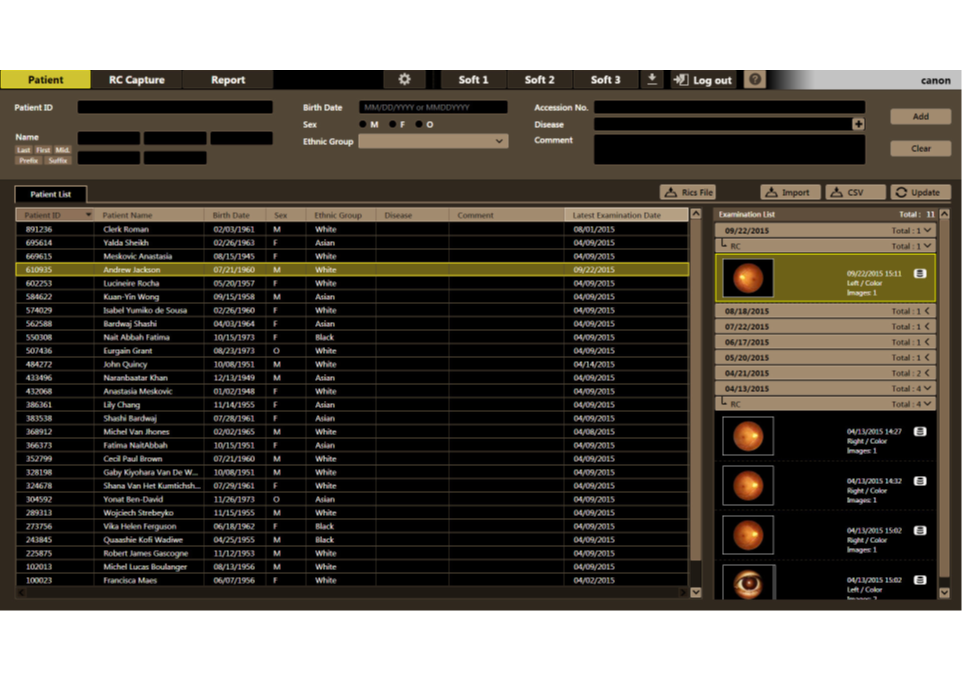The width and height of the screenshot is (962, 681).
Task: Select the 09/22/2015 15:11 fundus thumbnail
Action: pos(748,278)
